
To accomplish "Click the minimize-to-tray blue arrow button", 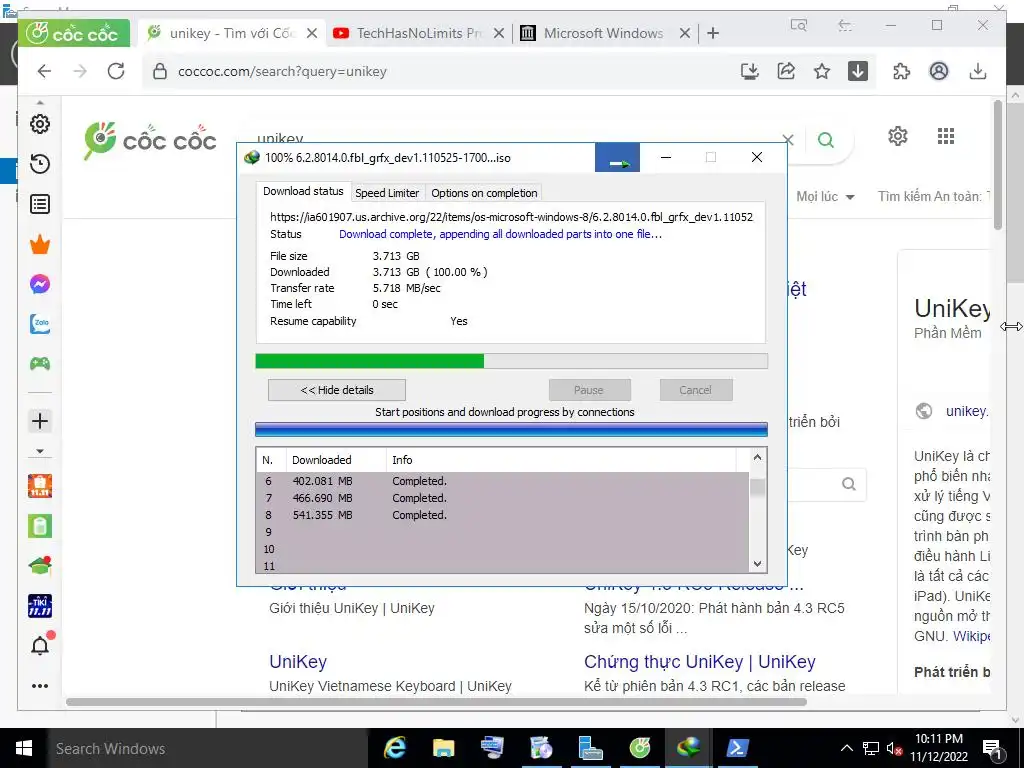I will 617,158.
